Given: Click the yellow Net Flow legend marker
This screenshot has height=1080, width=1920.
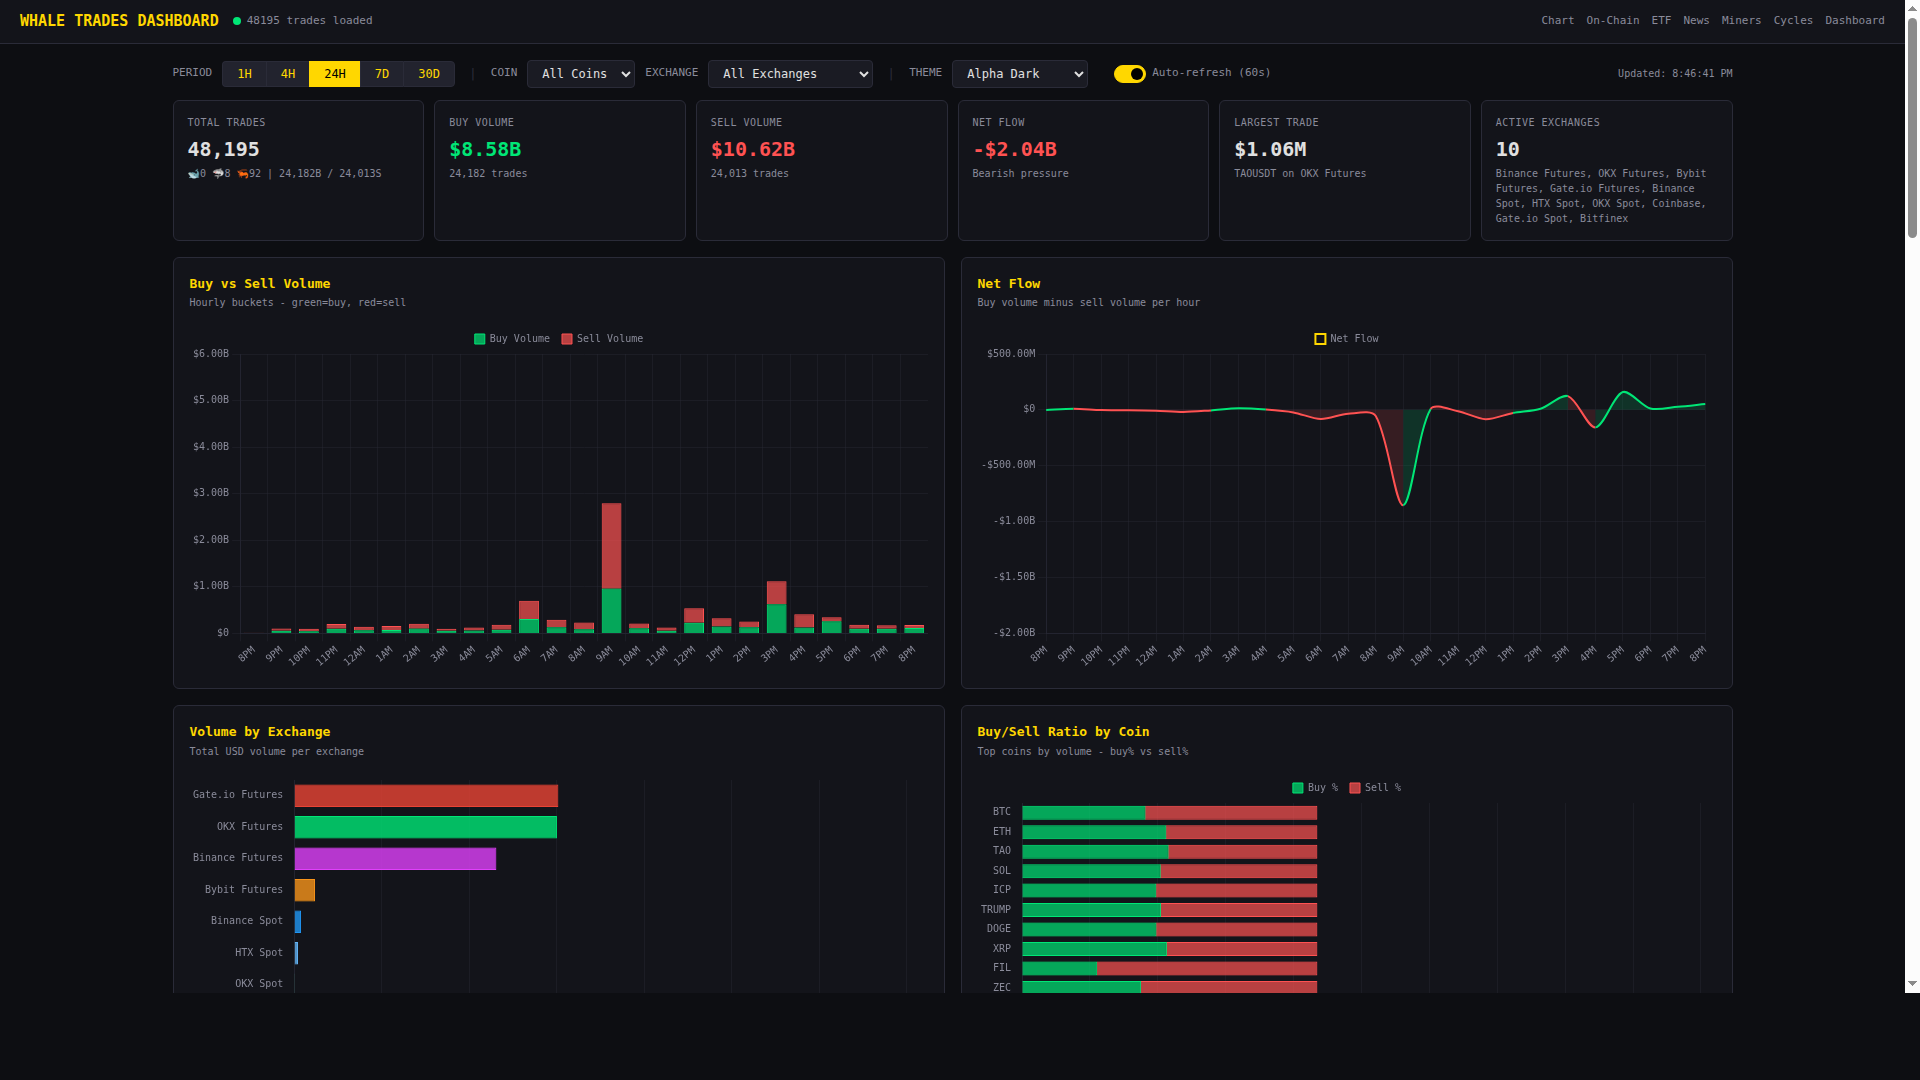Looking at the screenshot, I should tap(1319, 338).
